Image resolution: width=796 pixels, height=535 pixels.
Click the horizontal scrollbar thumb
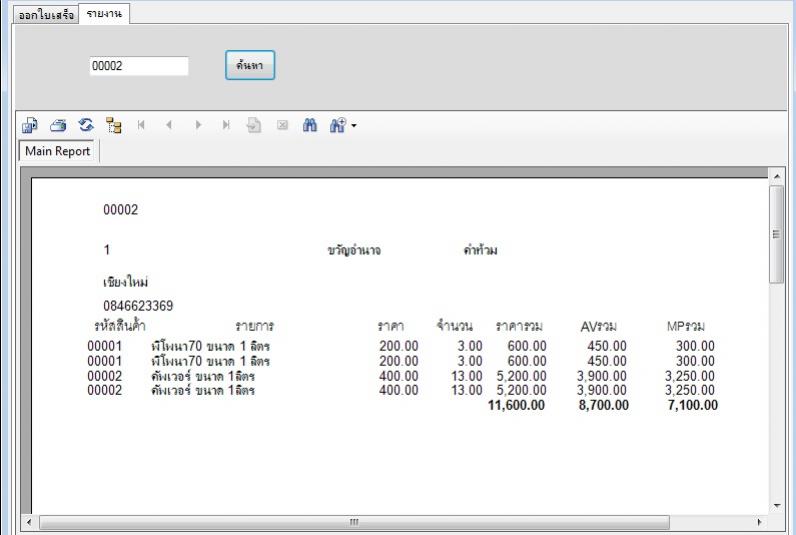[x=354, y=522]
